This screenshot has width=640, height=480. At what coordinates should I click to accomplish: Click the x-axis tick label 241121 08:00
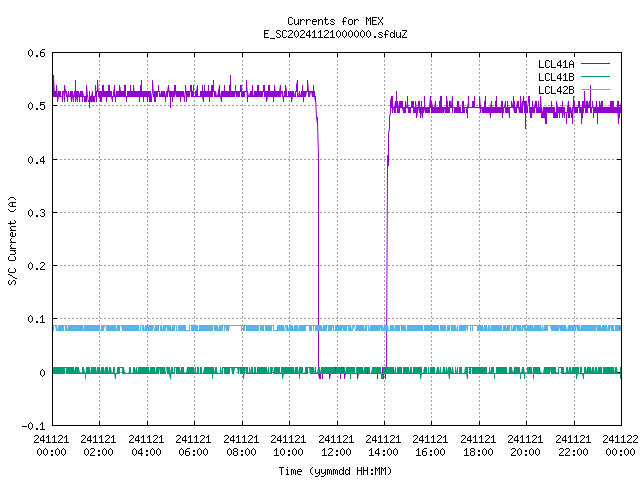pos(241,446)
